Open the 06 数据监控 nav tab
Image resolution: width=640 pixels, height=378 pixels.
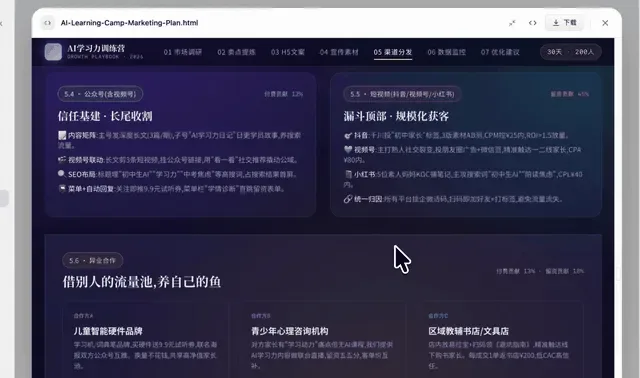tap(447, 52)
